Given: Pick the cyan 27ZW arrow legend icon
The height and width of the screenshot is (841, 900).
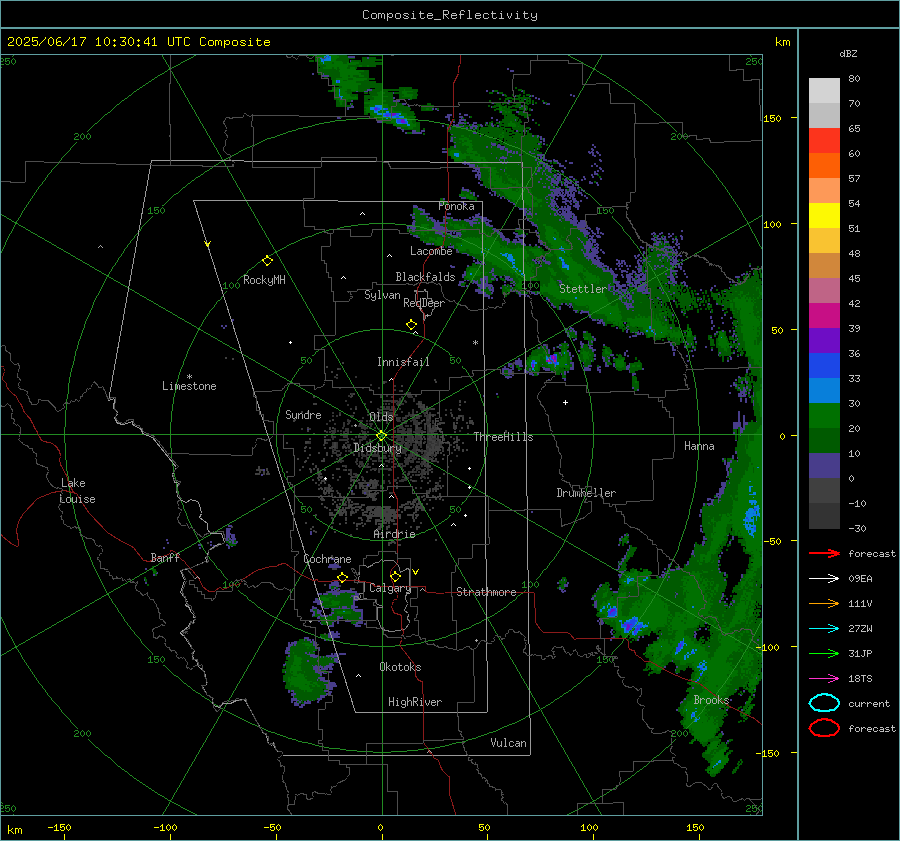Looking at the screenshot, I should pos(824,629).
